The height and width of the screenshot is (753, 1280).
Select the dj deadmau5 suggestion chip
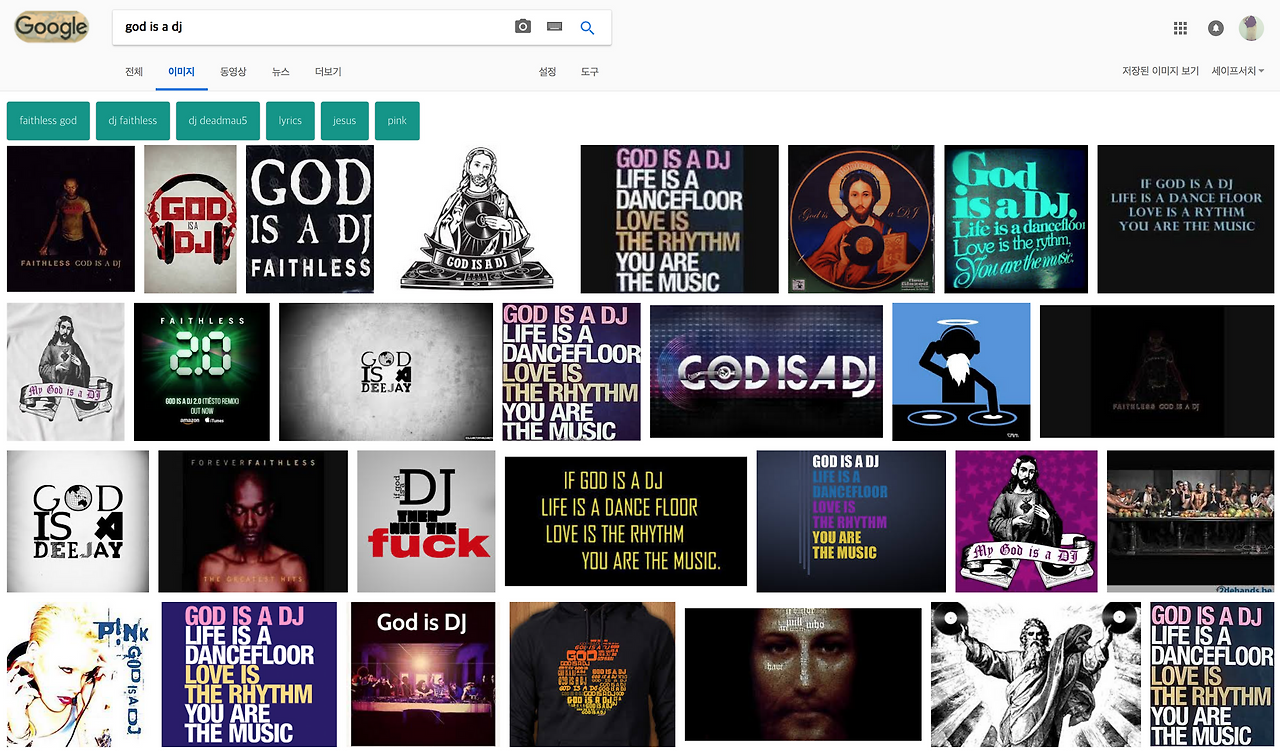pyautogui.click(x=217, y=120)
